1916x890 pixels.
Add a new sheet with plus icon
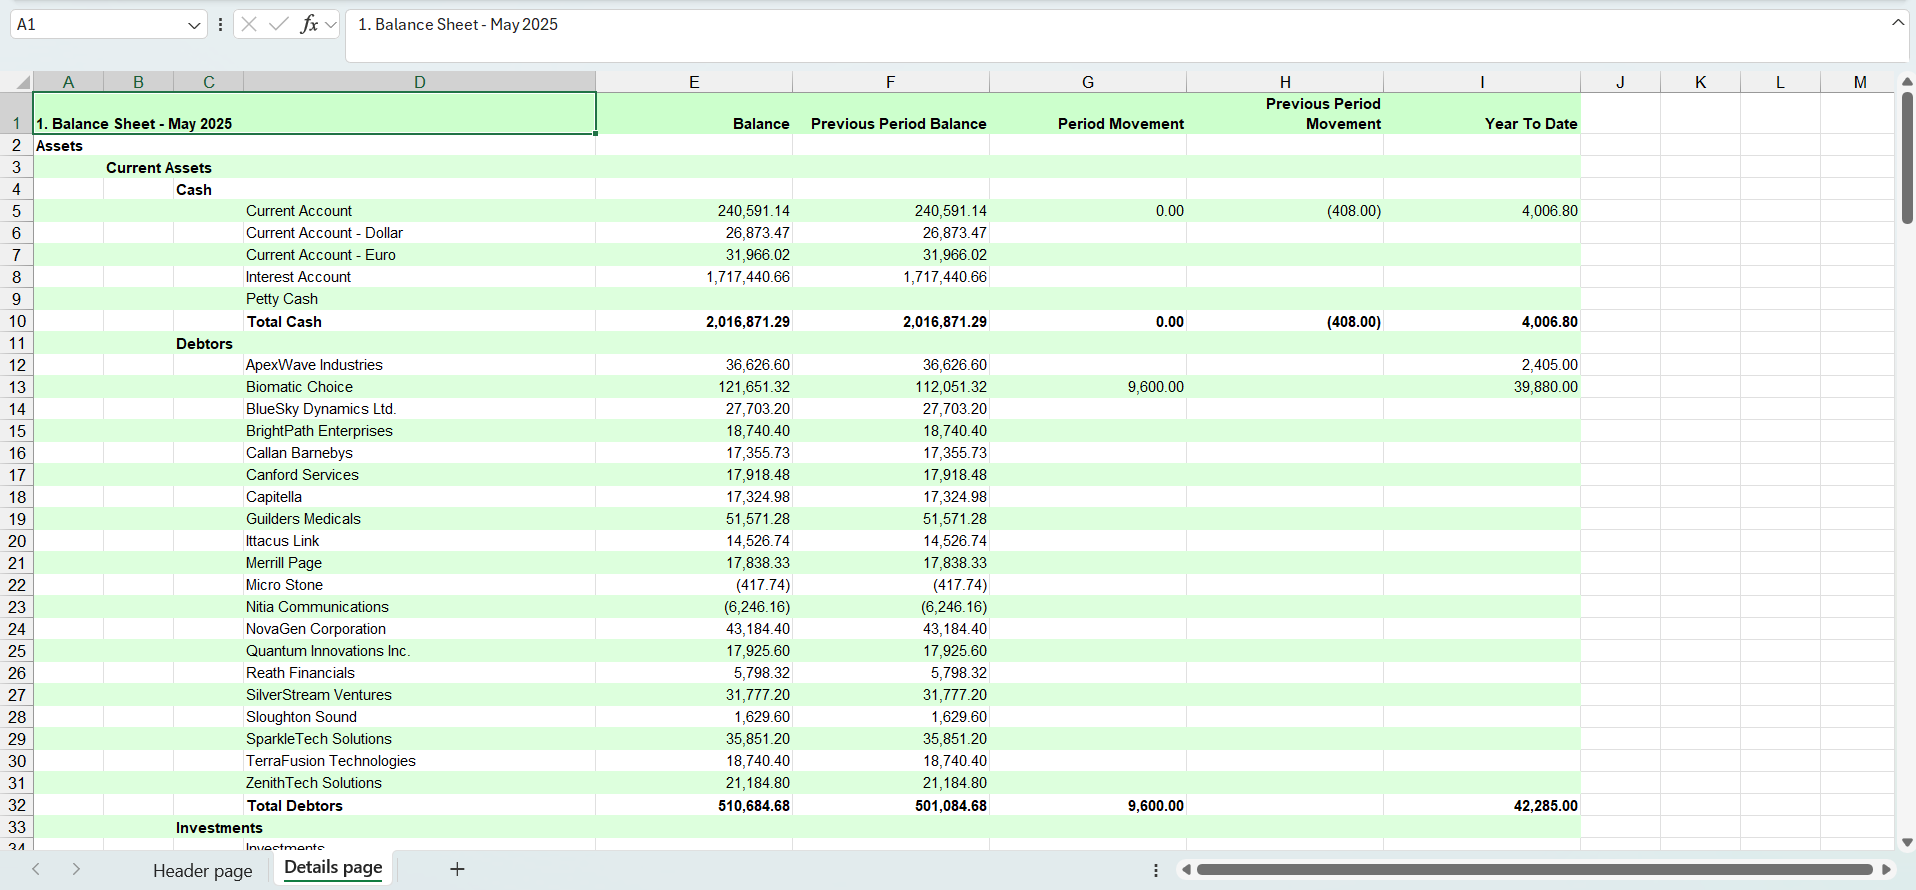457,869
